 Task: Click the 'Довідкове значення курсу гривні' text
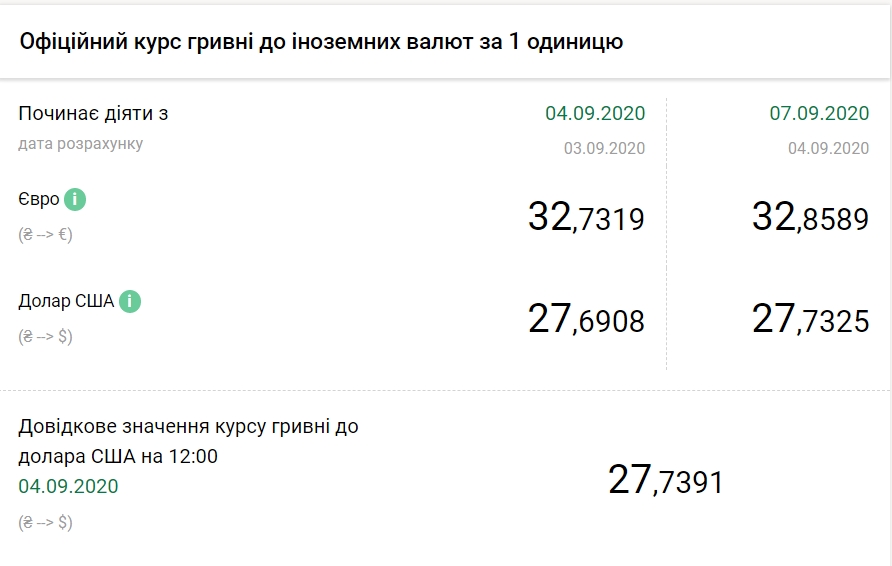point(188,427)
